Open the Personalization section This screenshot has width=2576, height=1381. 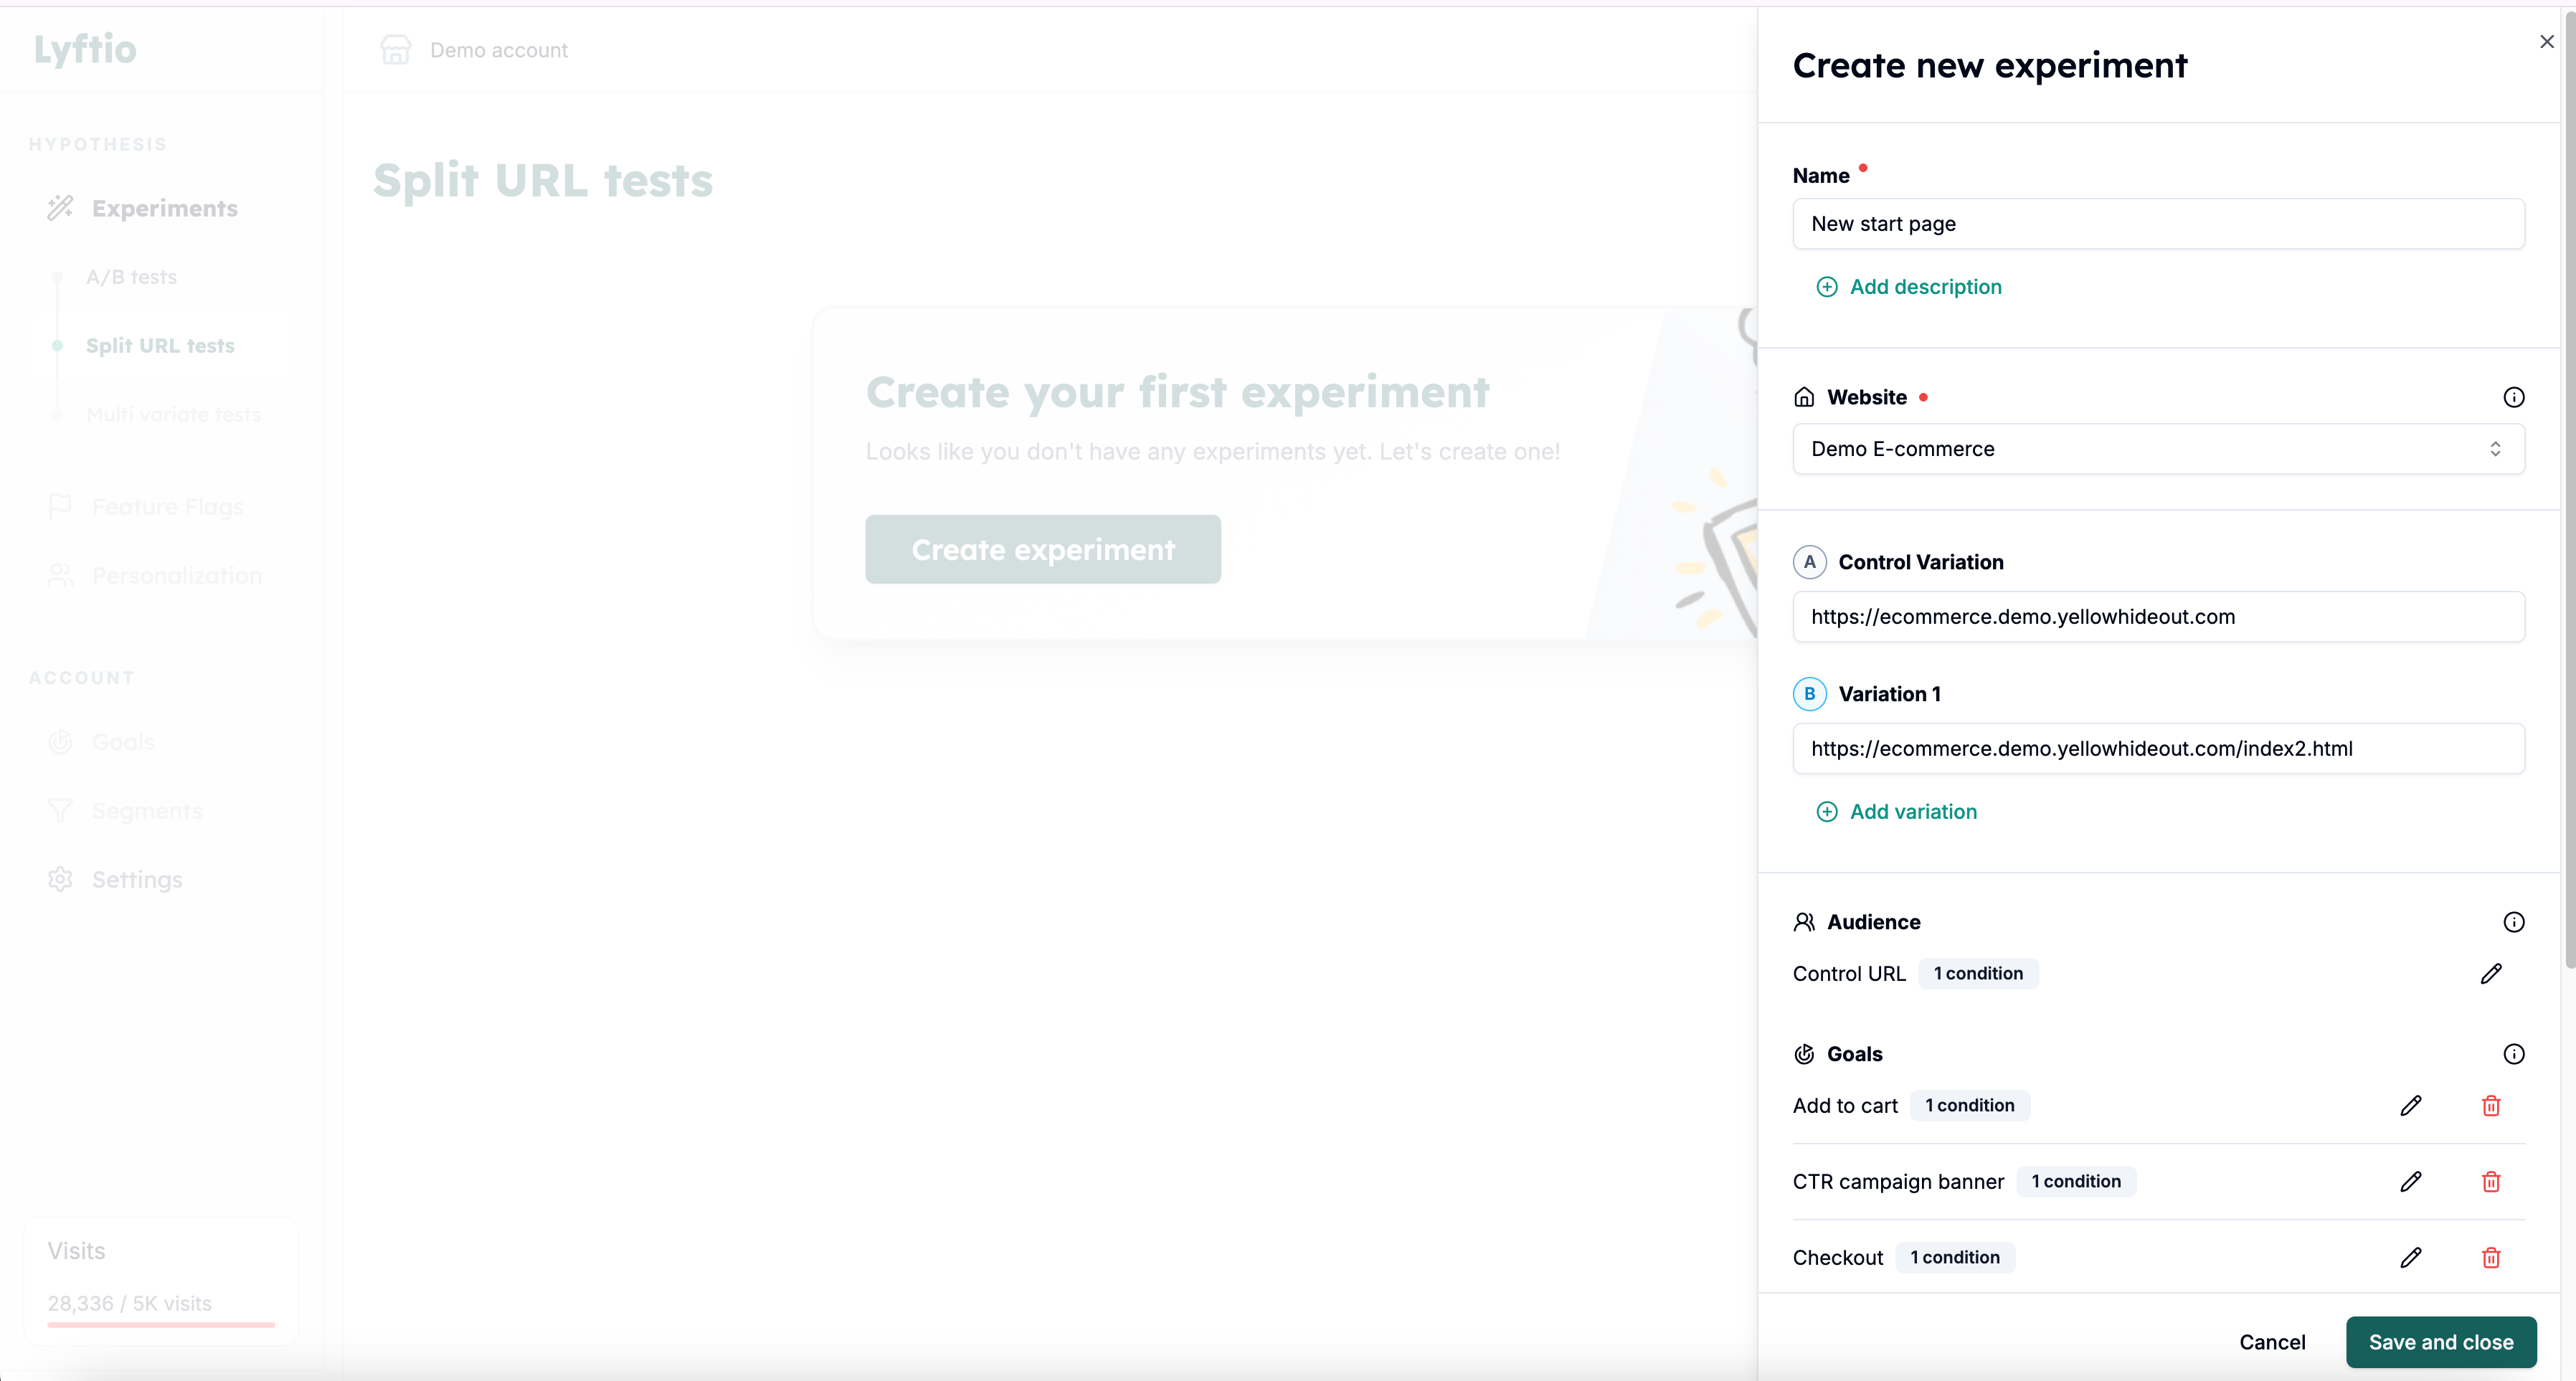pyautogui.click(x=176, y=575)
